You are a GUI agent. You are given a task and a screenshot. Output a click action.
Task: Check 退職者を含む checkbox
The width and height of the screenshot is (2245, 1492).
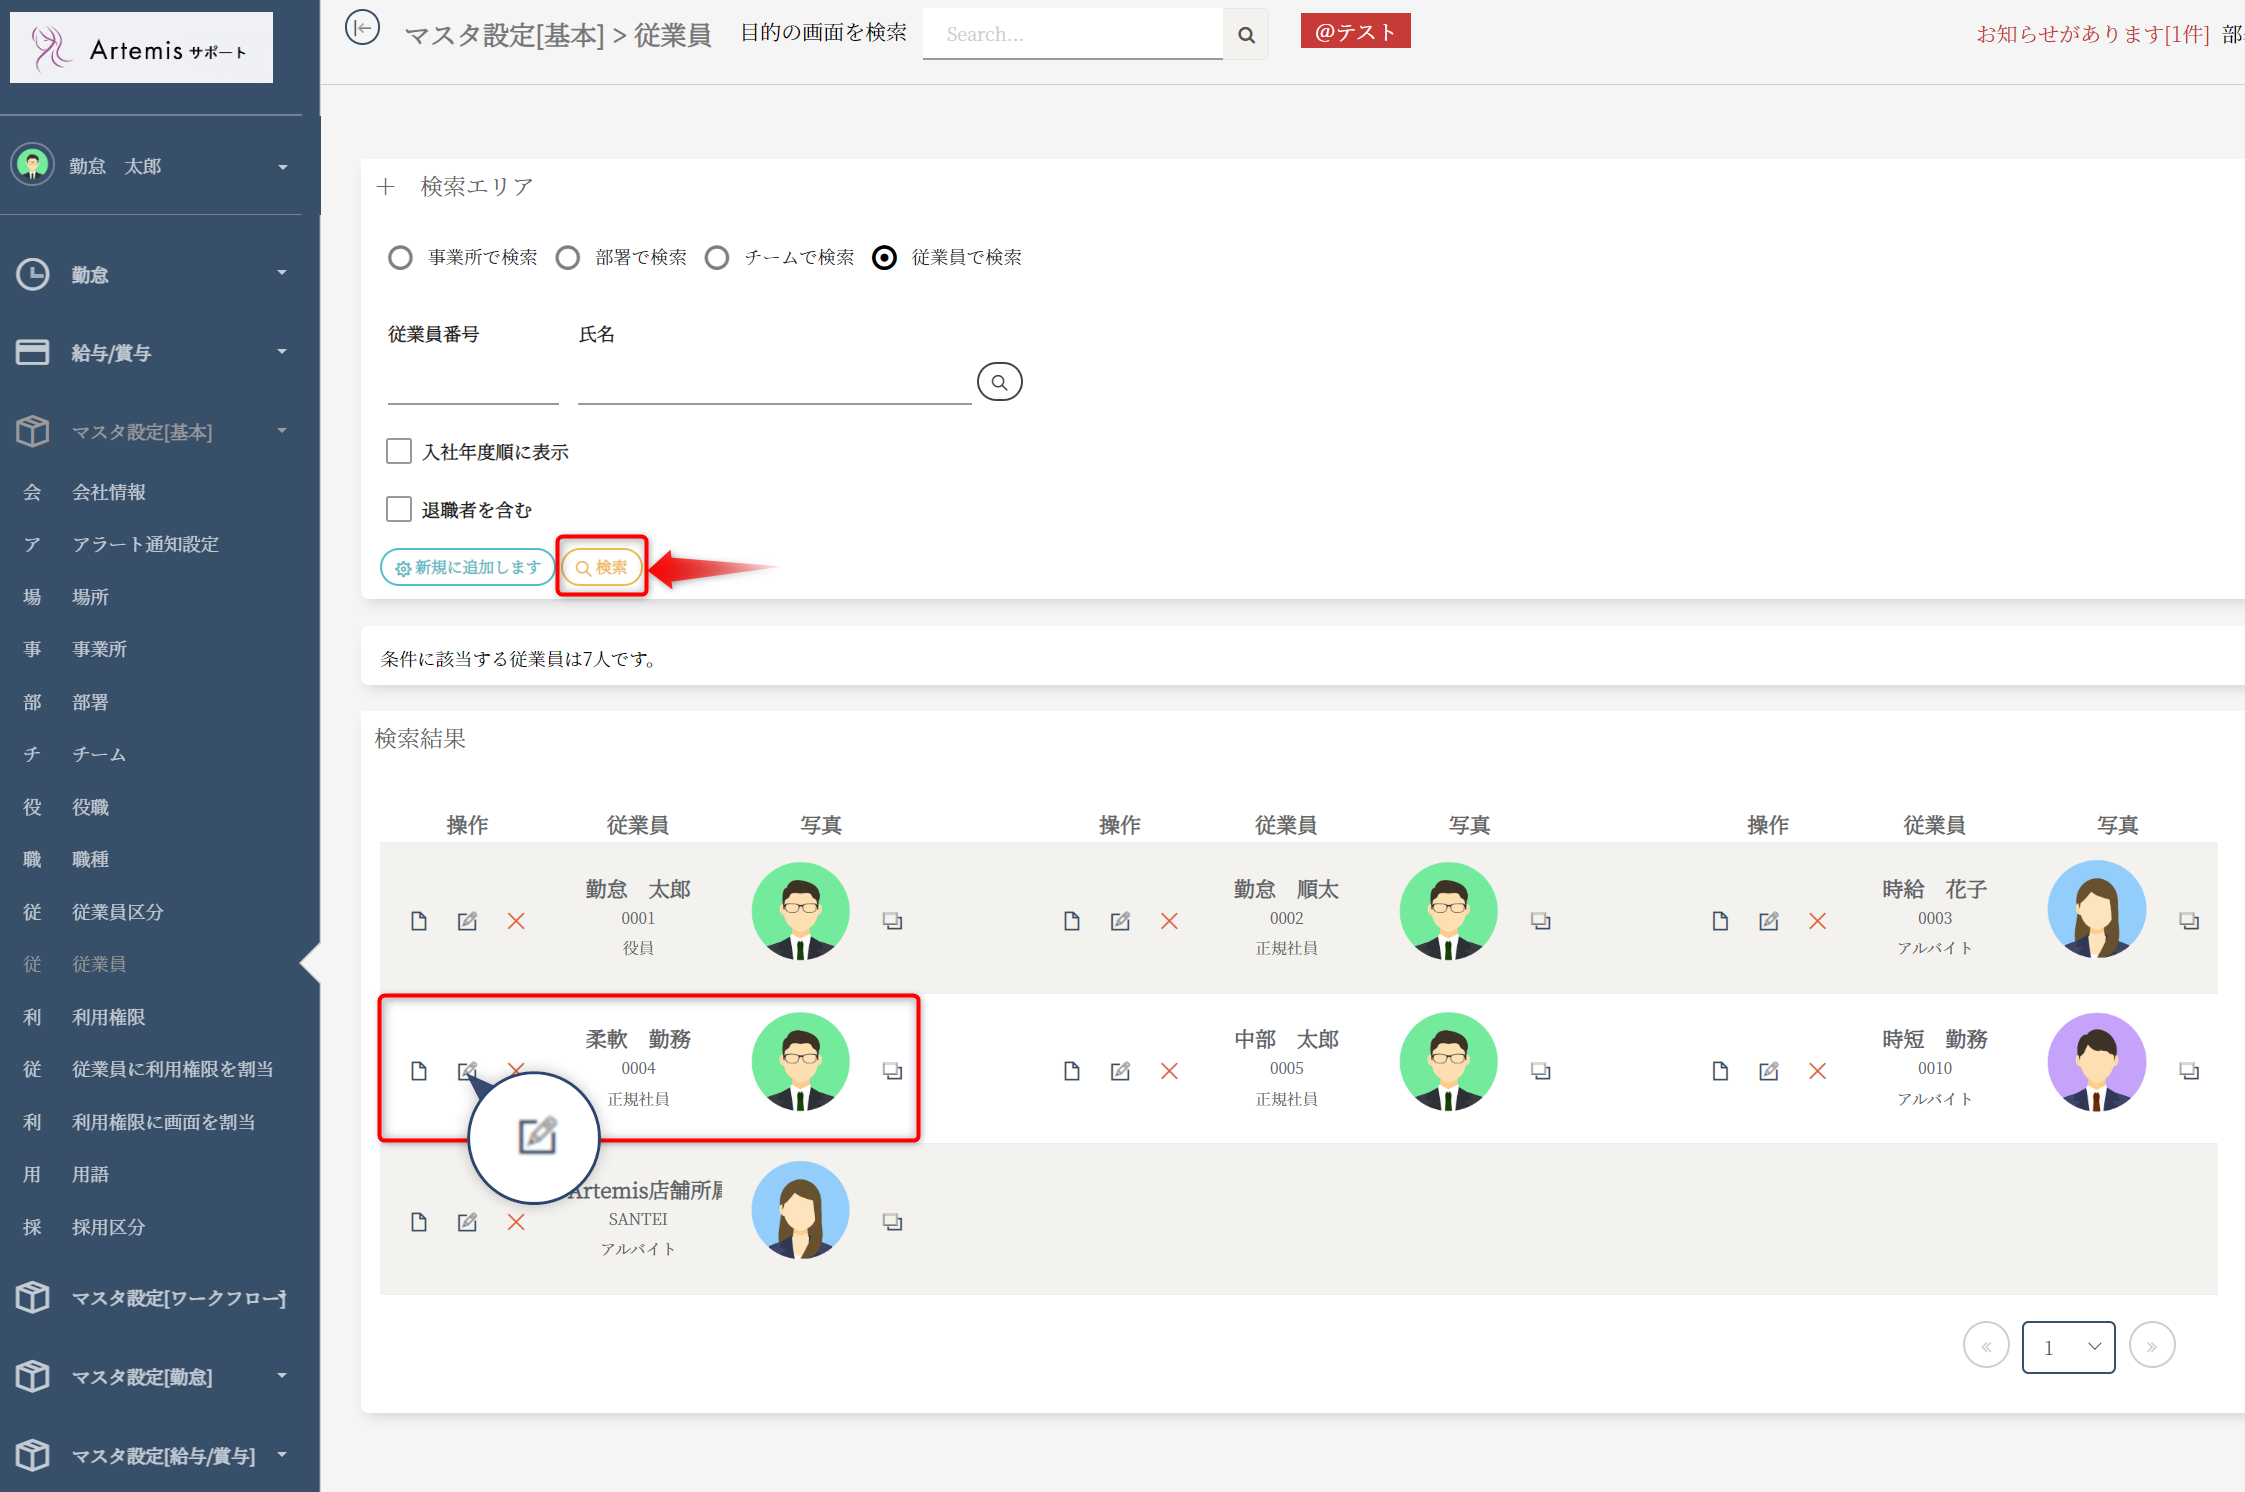(399, 509)
